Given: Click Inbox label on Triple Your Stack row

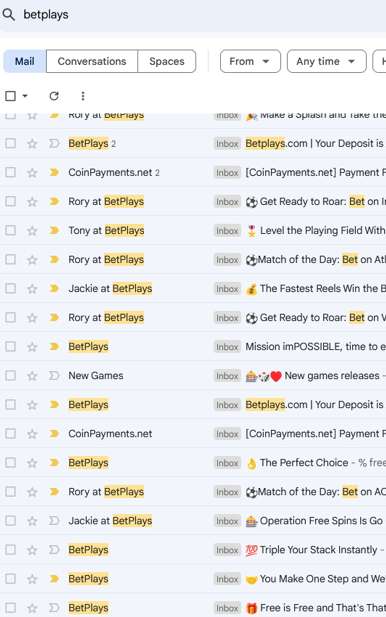Looking at the screenshot, I should tap(227, 550).
